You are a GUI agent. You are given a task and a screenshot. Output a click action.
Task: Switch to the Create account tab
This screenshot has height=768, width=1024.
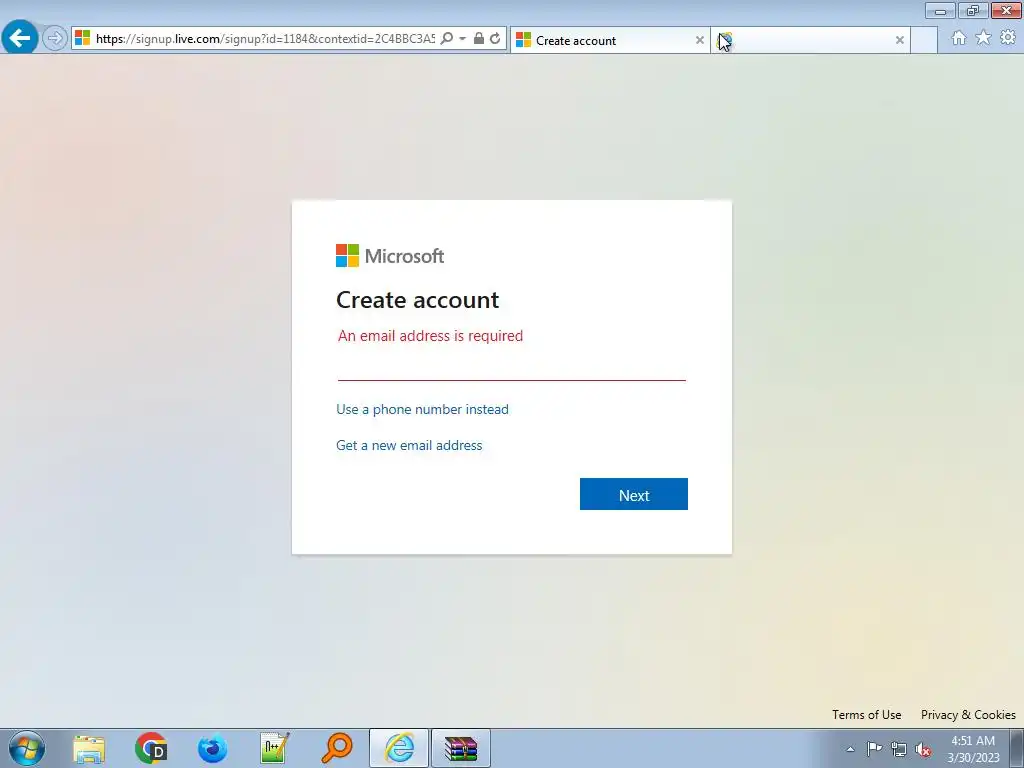(x=609, y=40)
